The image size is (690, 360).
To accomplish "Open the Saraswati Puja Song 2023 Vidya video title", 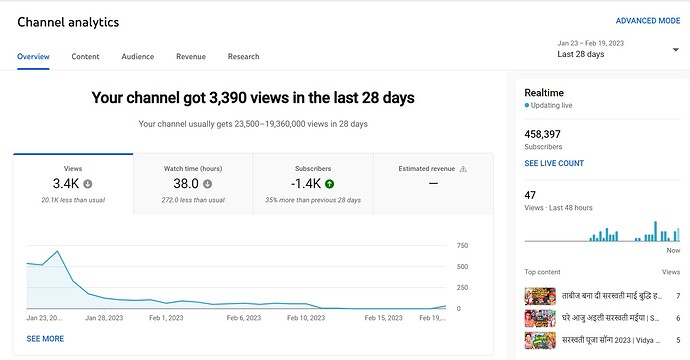I will [611, 340].
